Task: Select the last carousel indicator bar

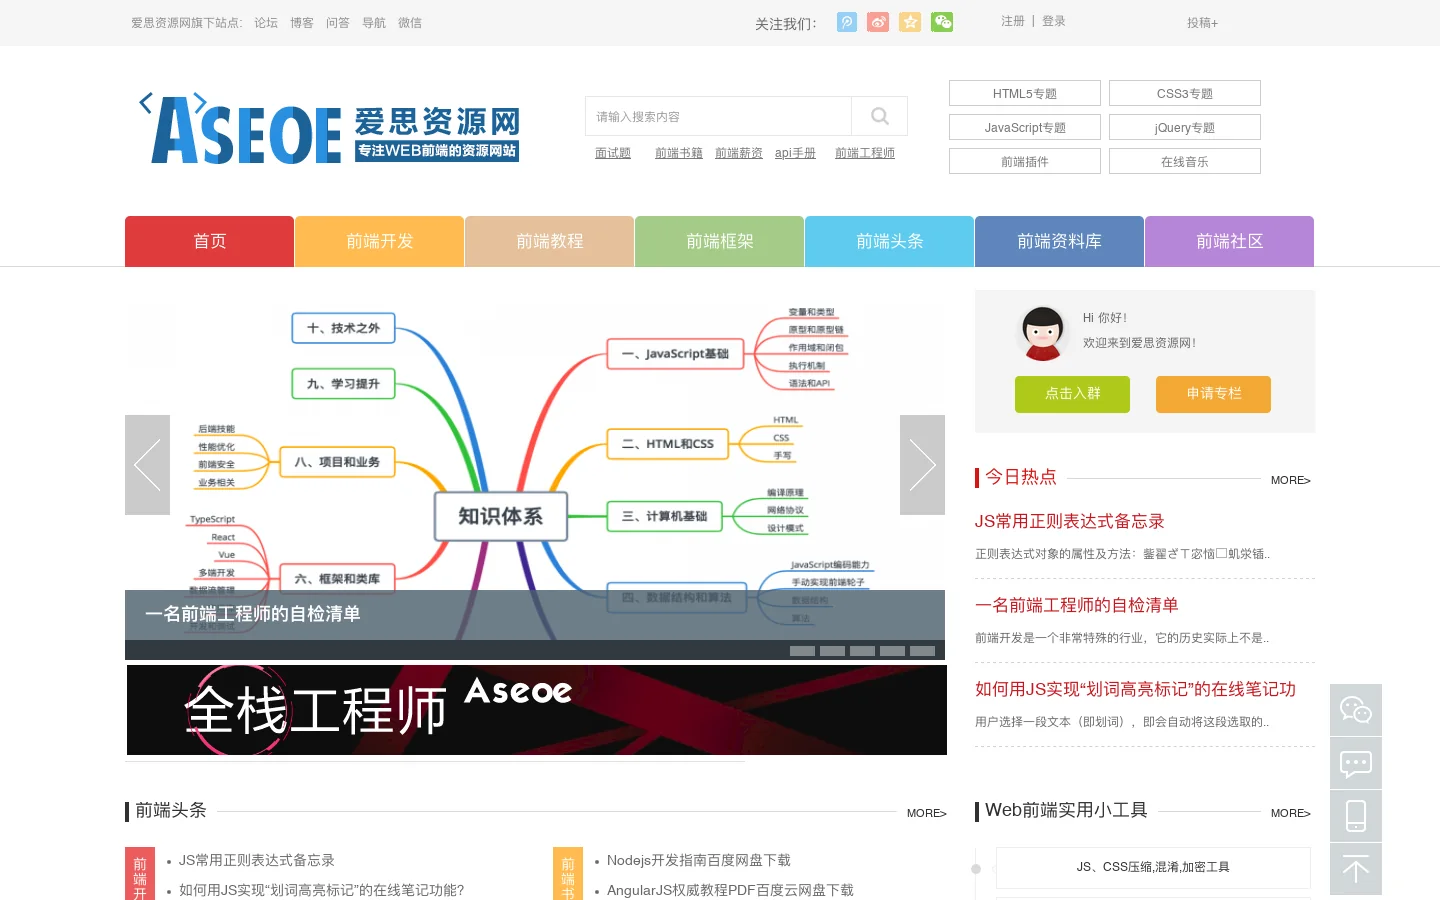Action: pos(922,651)
